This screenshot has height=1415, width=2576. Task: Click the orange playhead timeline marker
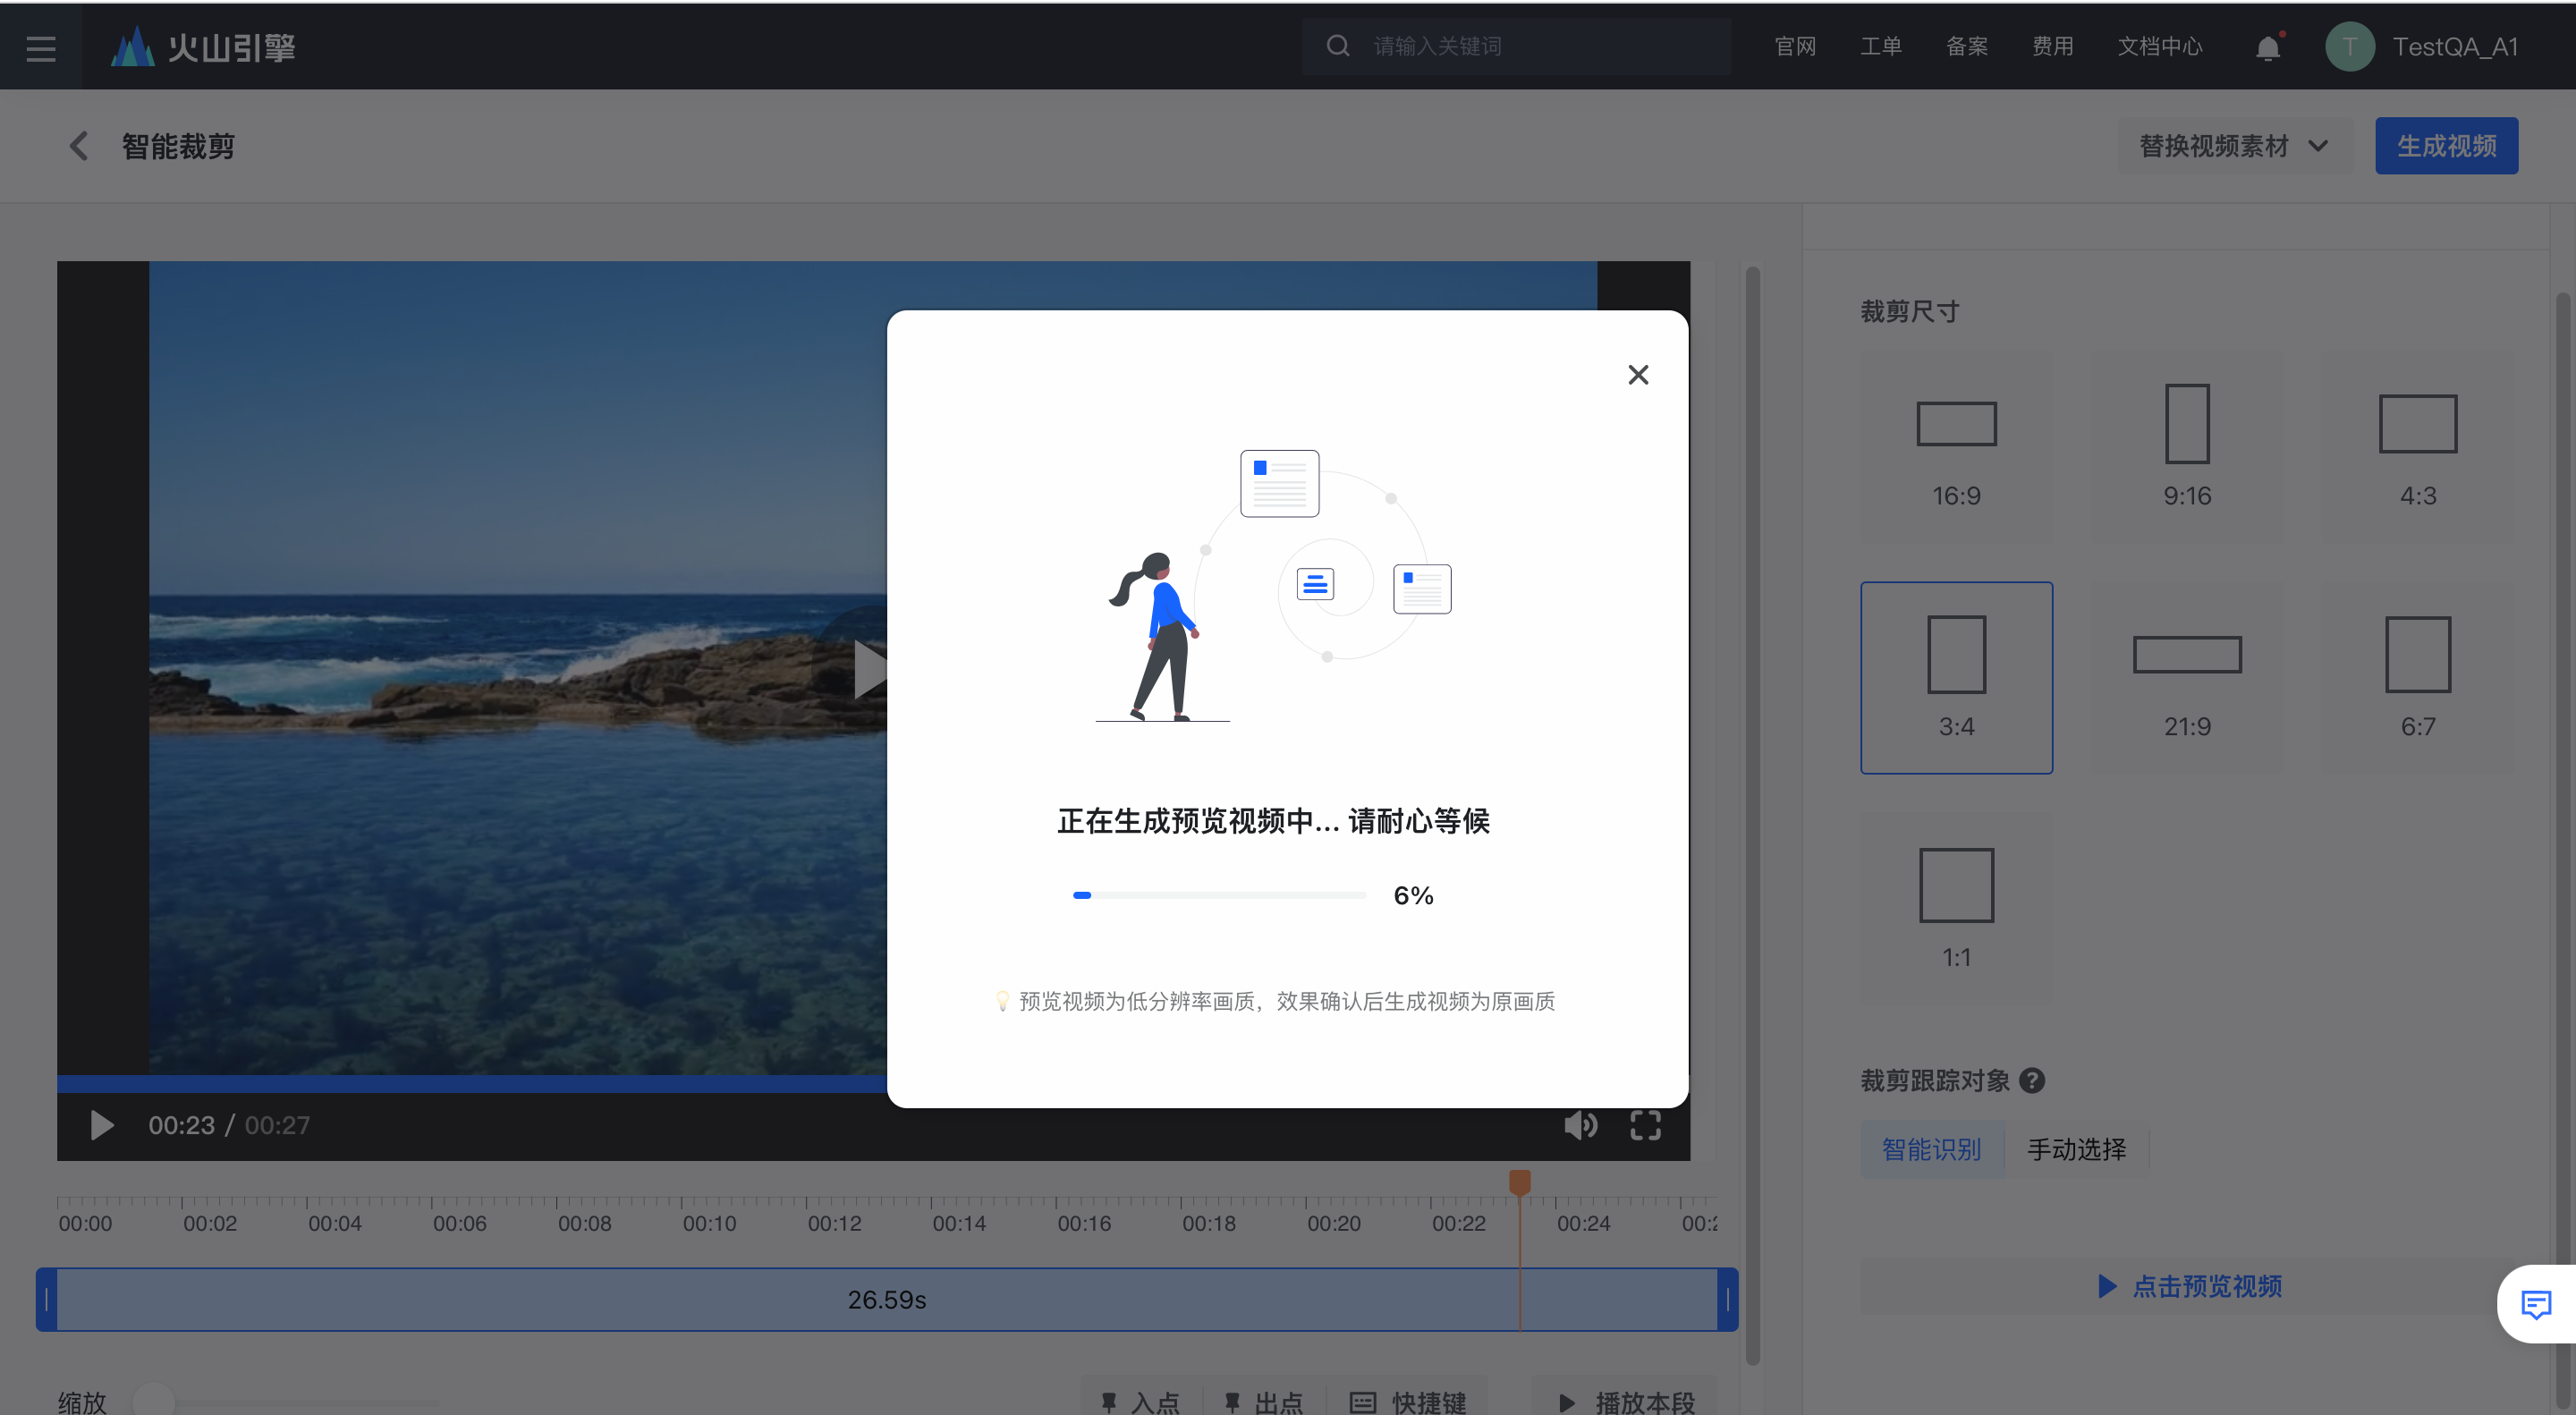pos(1519,1183)
